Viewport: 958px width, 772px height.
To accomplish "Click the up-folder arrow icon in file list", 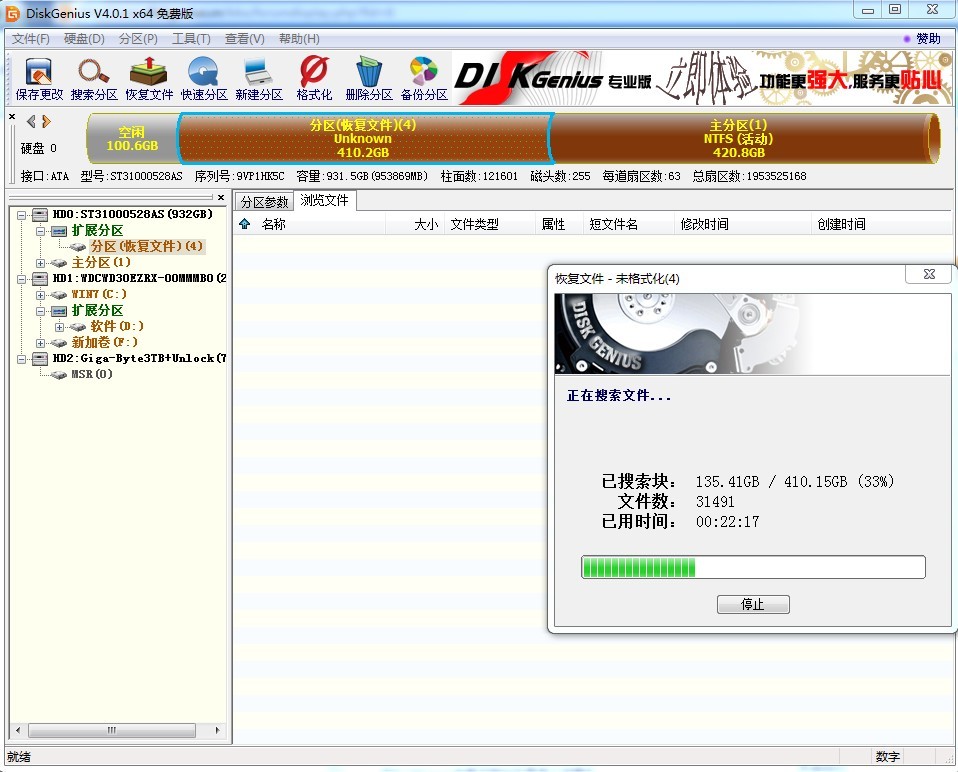I will click(x=244, y=224).
